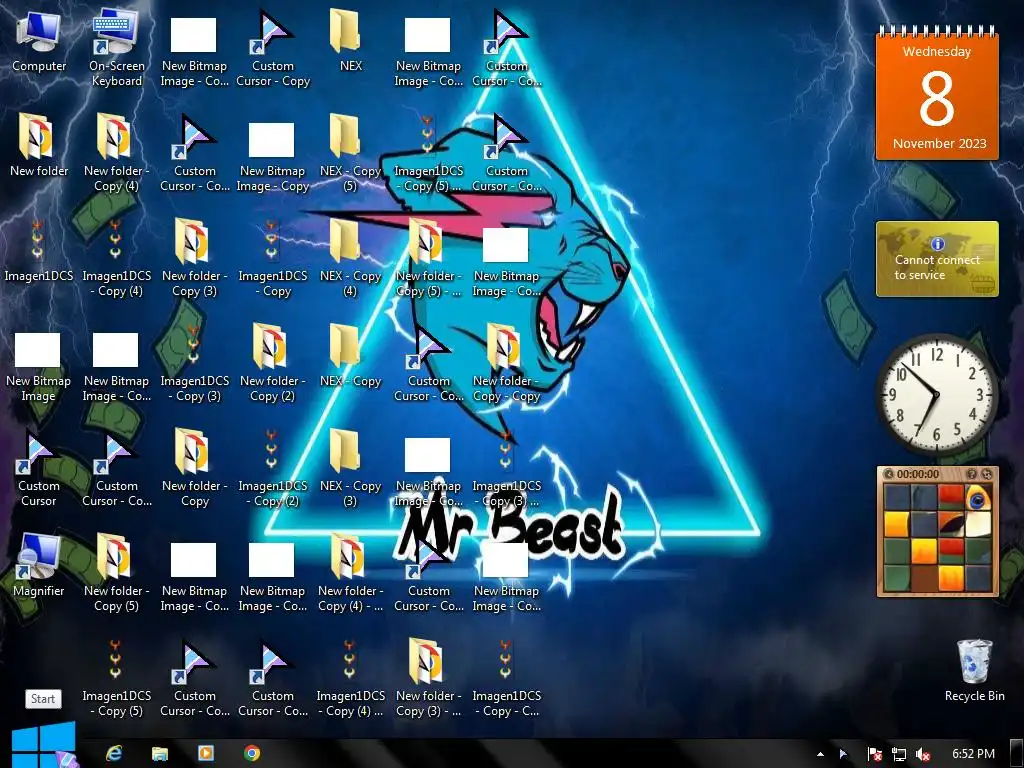Show hidden tray icons arrow
Image resolution: width=1024 pixels, height=768 pixels.
tap(820, 754)
